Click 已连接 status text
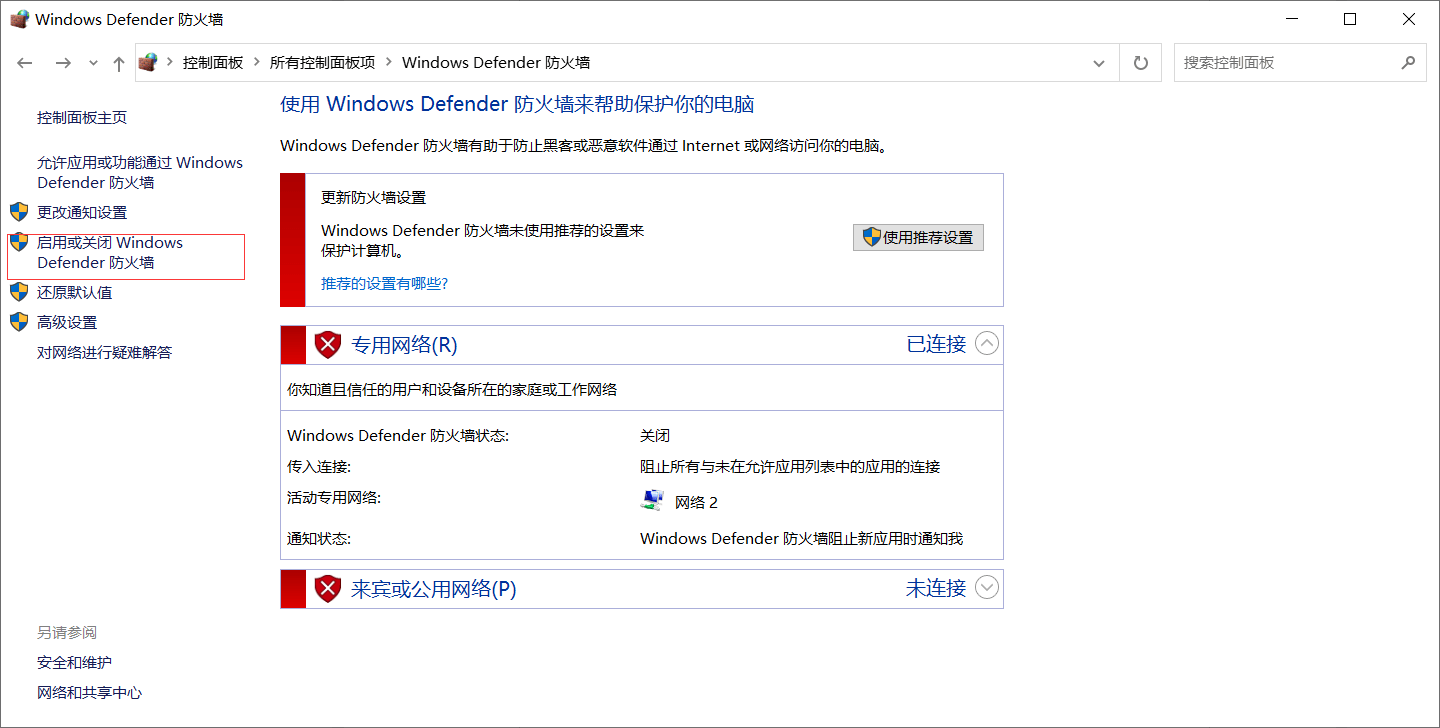 (x=936, y=344)
